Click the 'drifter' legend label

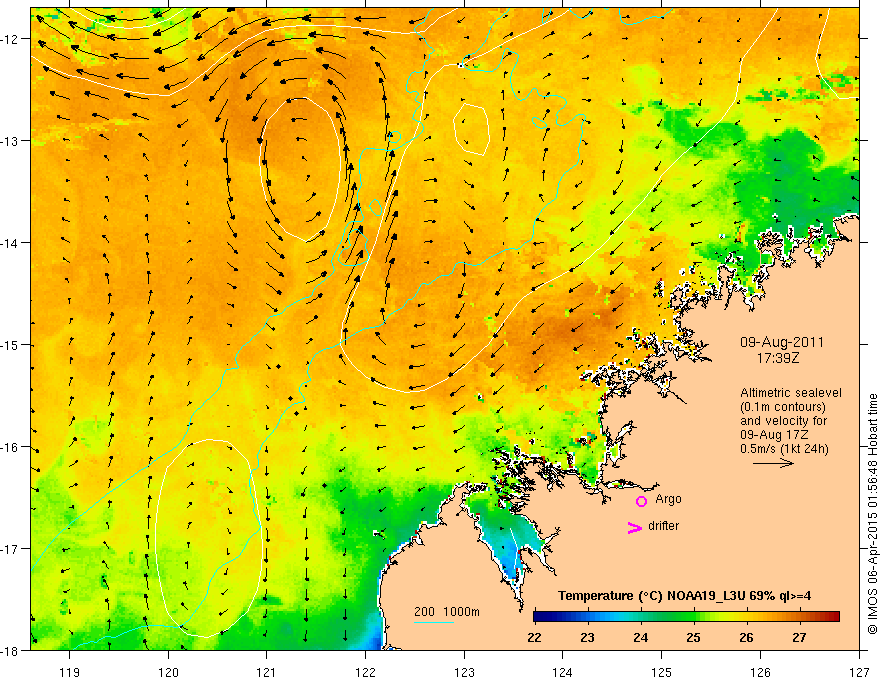[663, 526]
